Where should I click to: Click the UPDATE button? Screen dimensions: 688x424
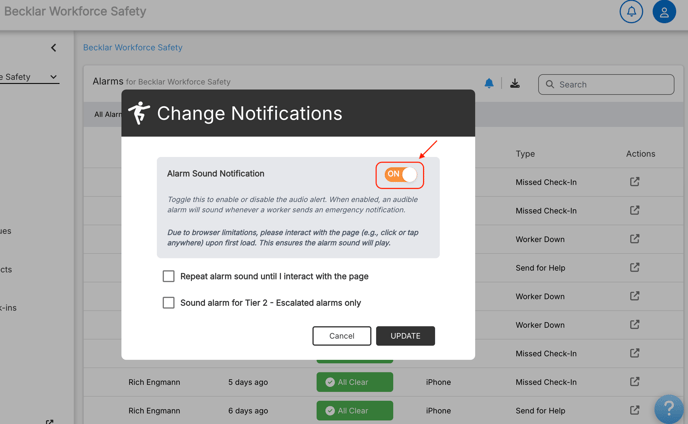[405, 336]
